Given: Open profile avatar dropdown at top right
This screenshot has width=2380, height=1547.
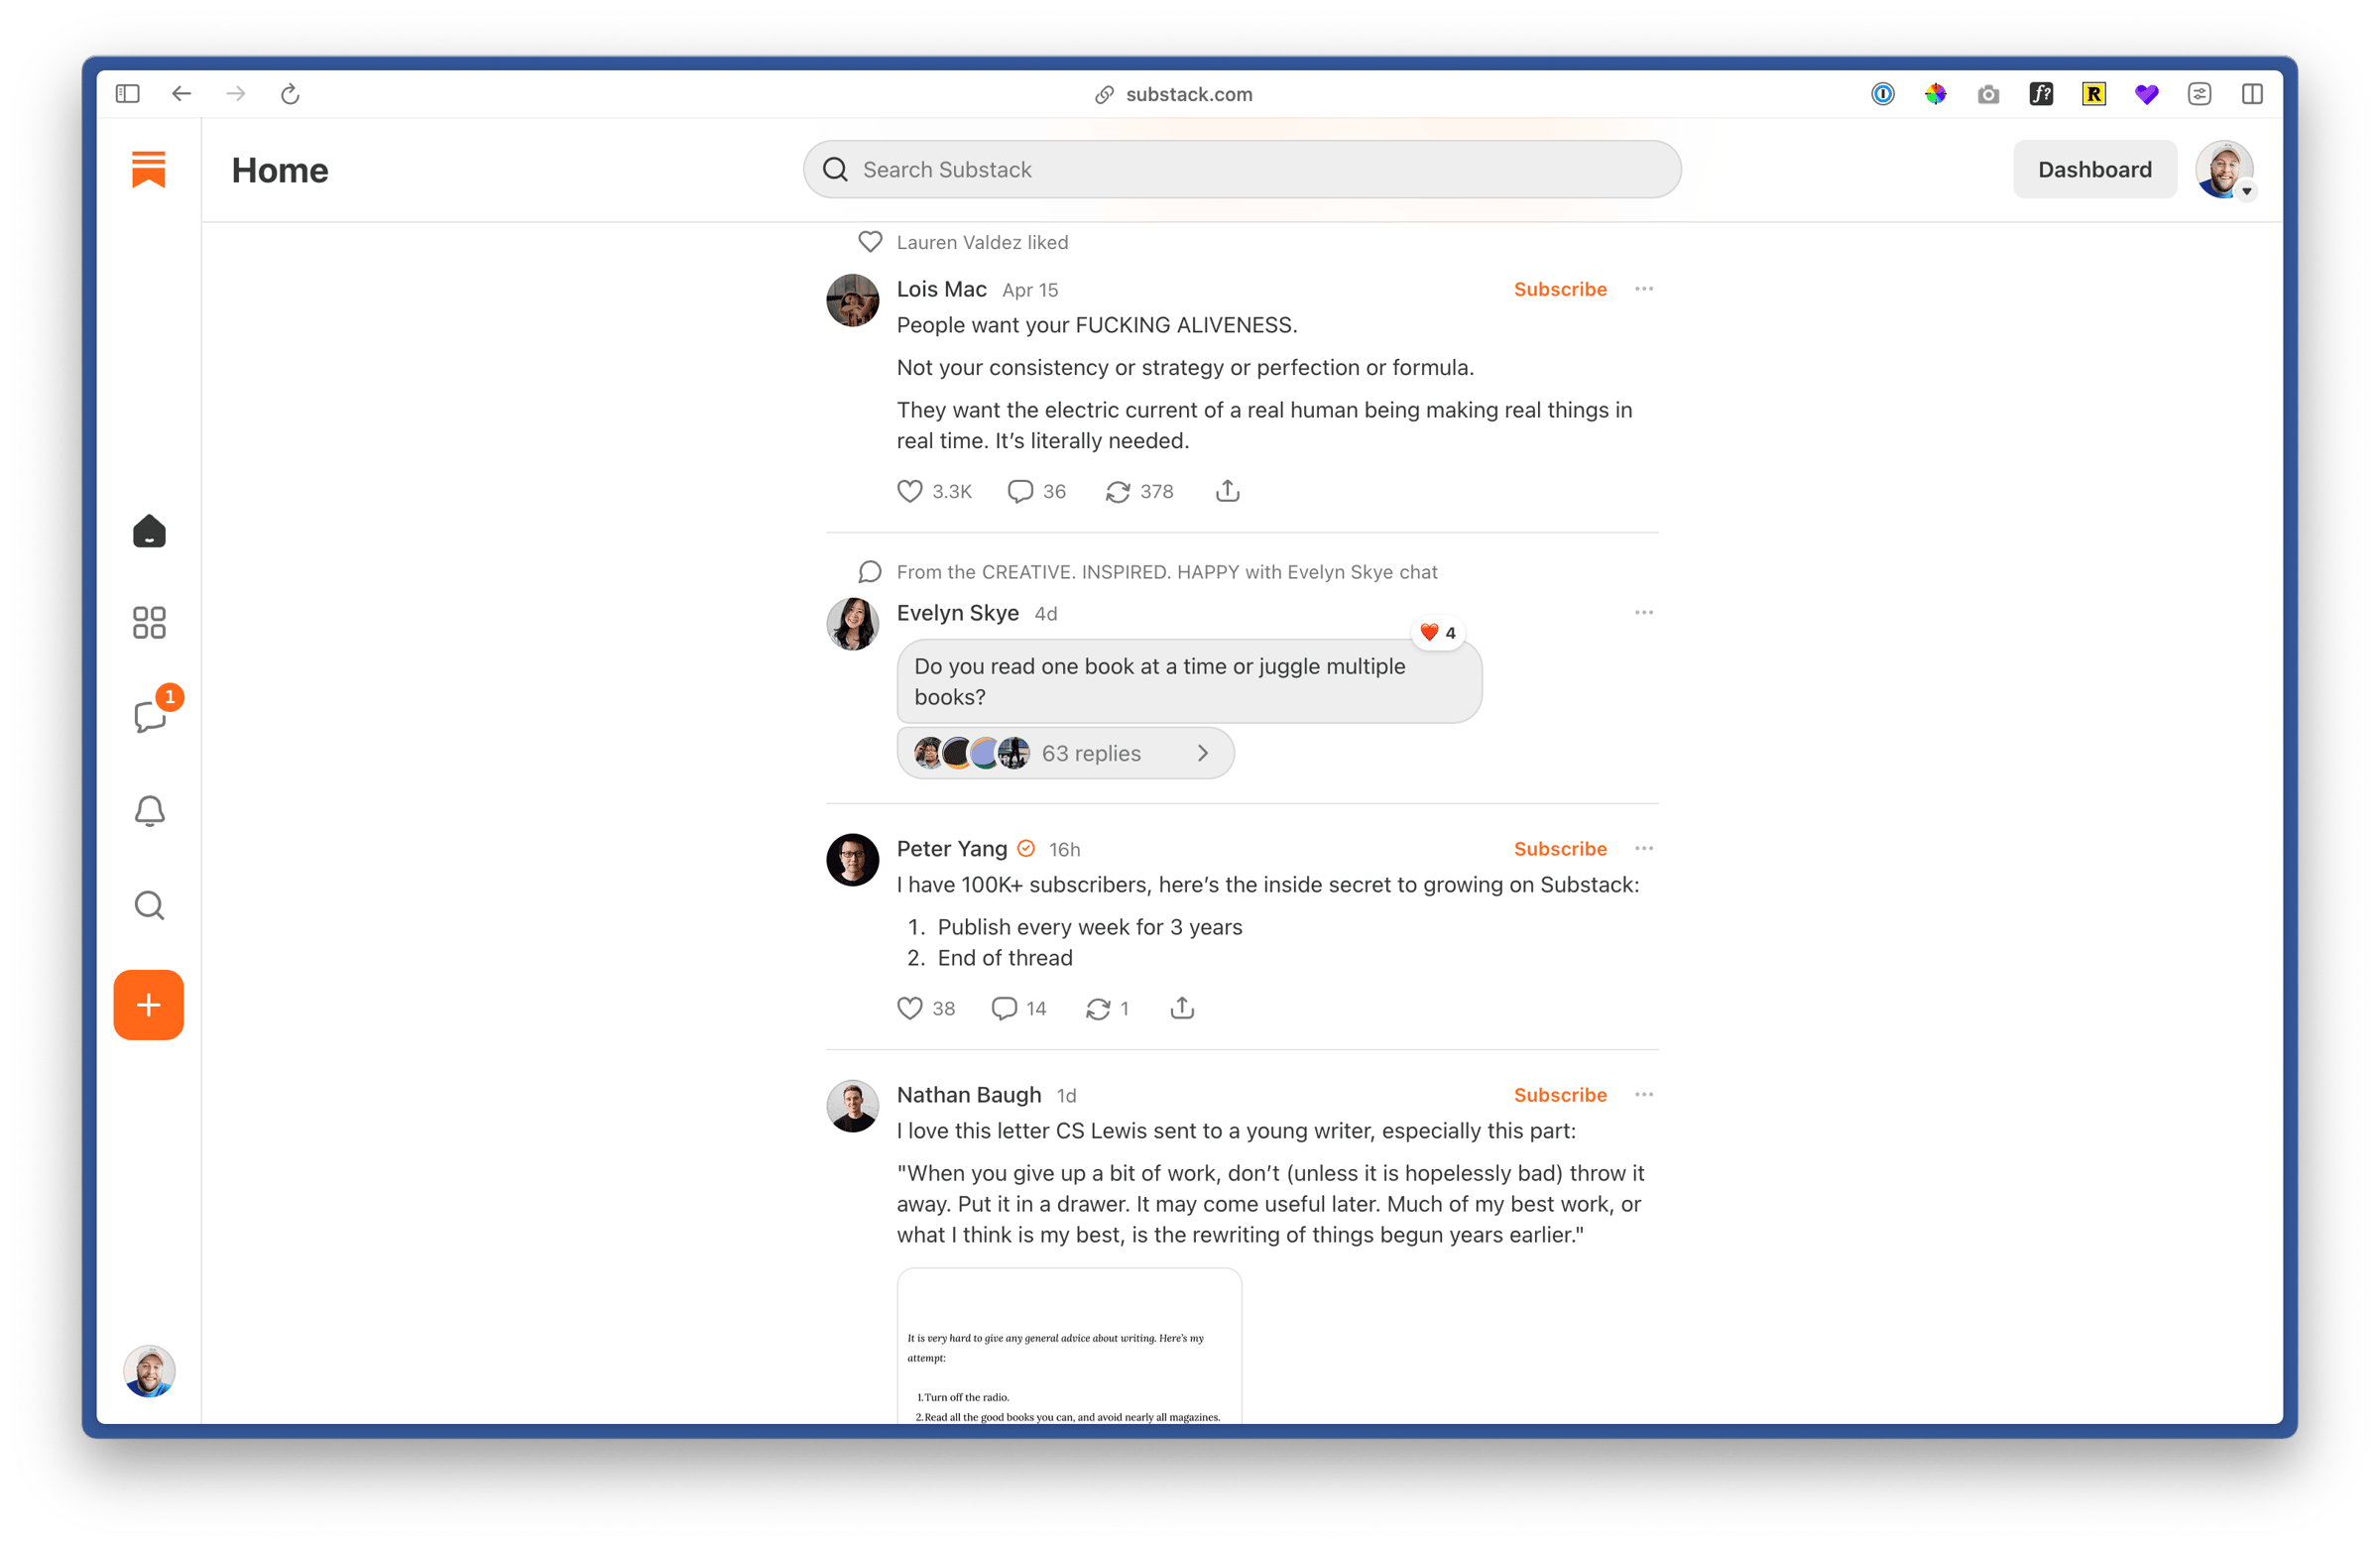Looking at the screenshot, I should 2223,170.
